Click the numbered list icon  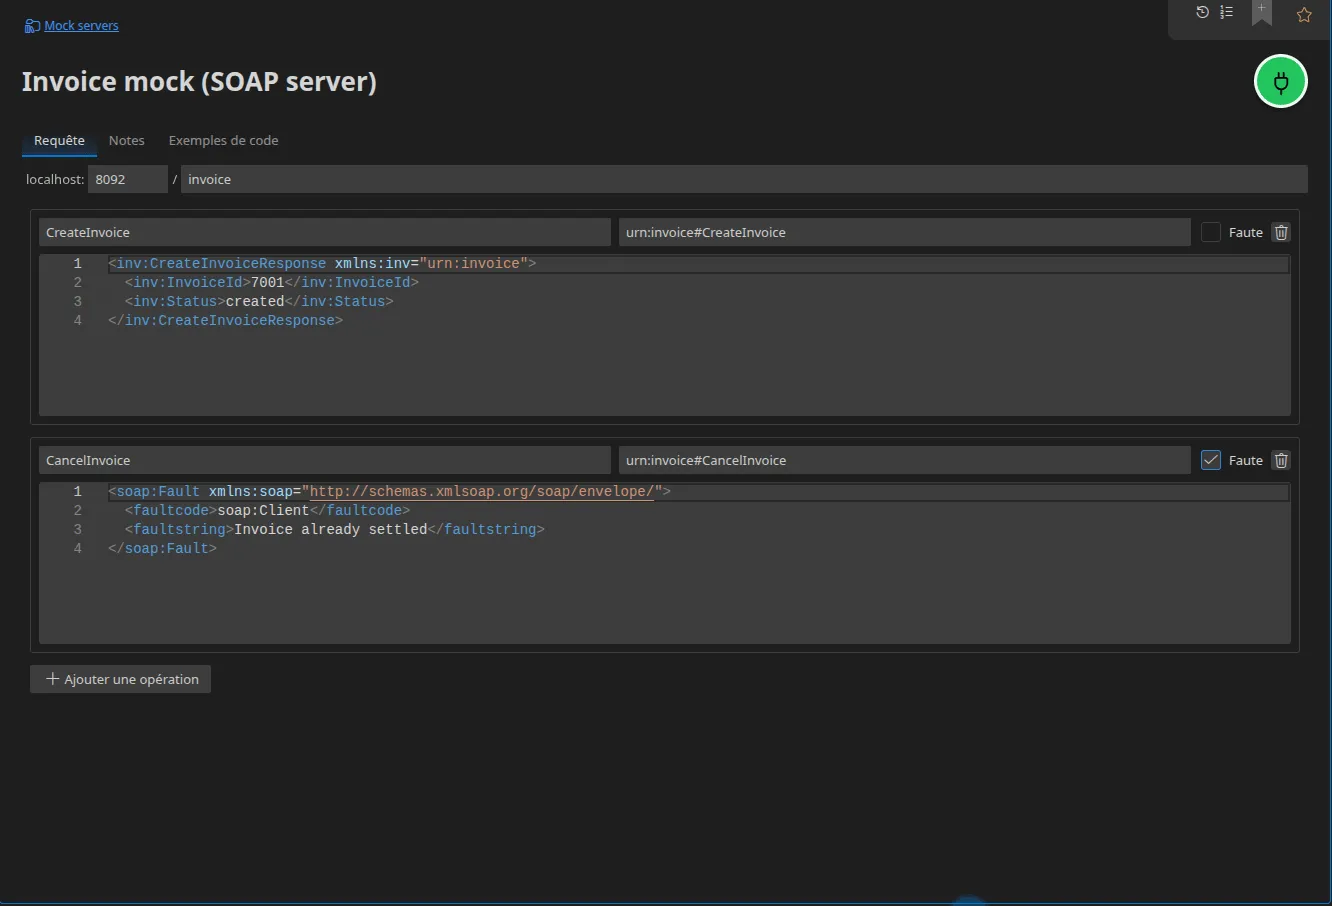click(1226, 12)
